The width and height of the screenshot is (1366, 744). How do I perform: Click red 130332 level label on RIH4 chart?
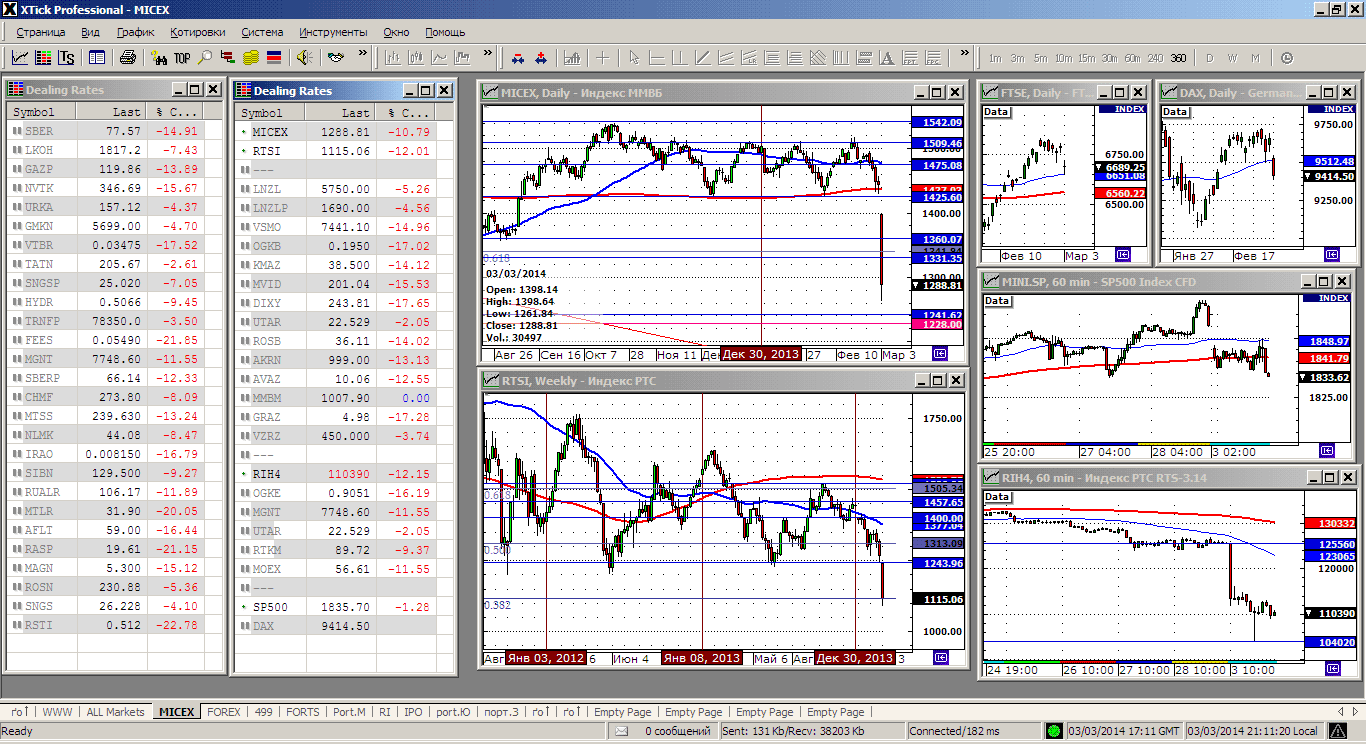pyautogui.click(x=1330, y=523)
